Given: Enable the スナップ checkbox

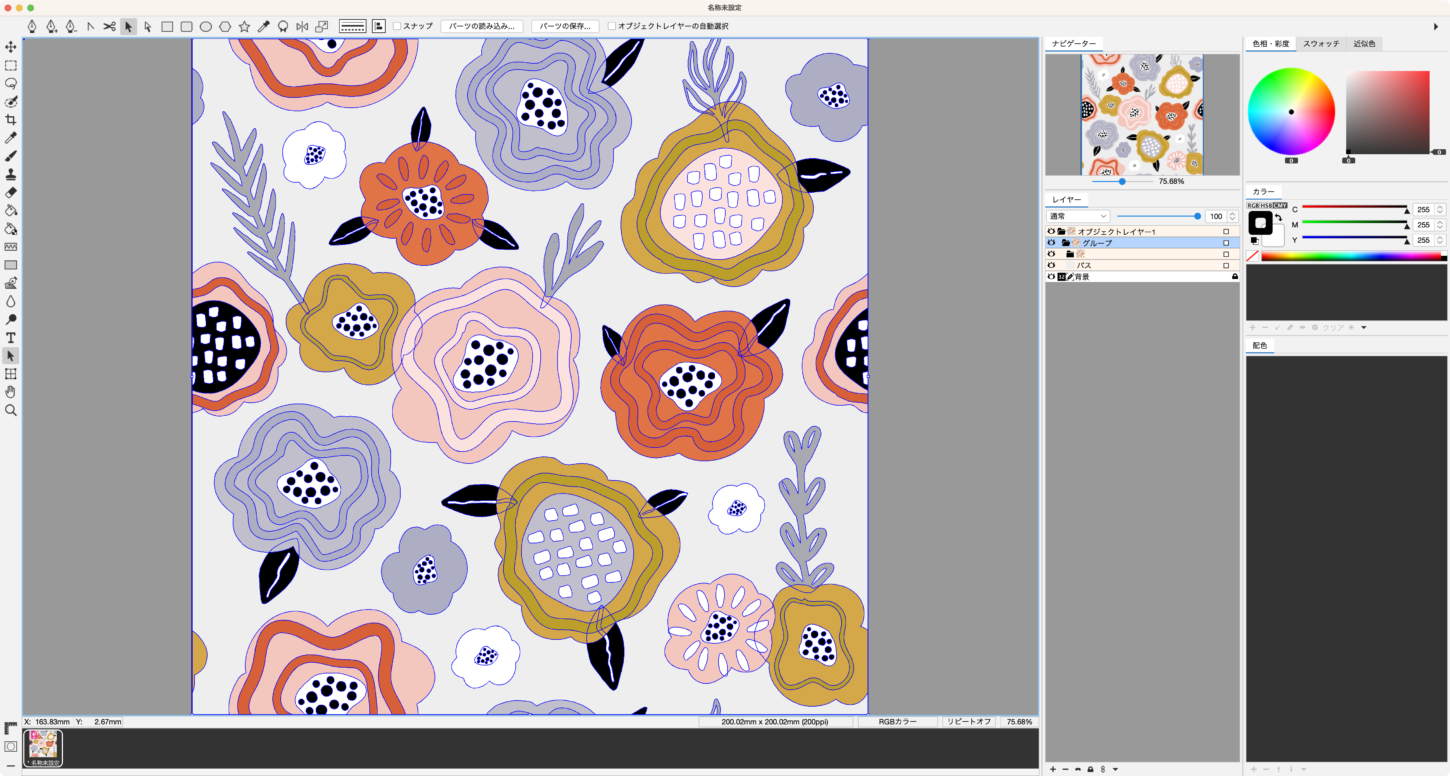Looking at the screenshot, I should coord(397,26).
